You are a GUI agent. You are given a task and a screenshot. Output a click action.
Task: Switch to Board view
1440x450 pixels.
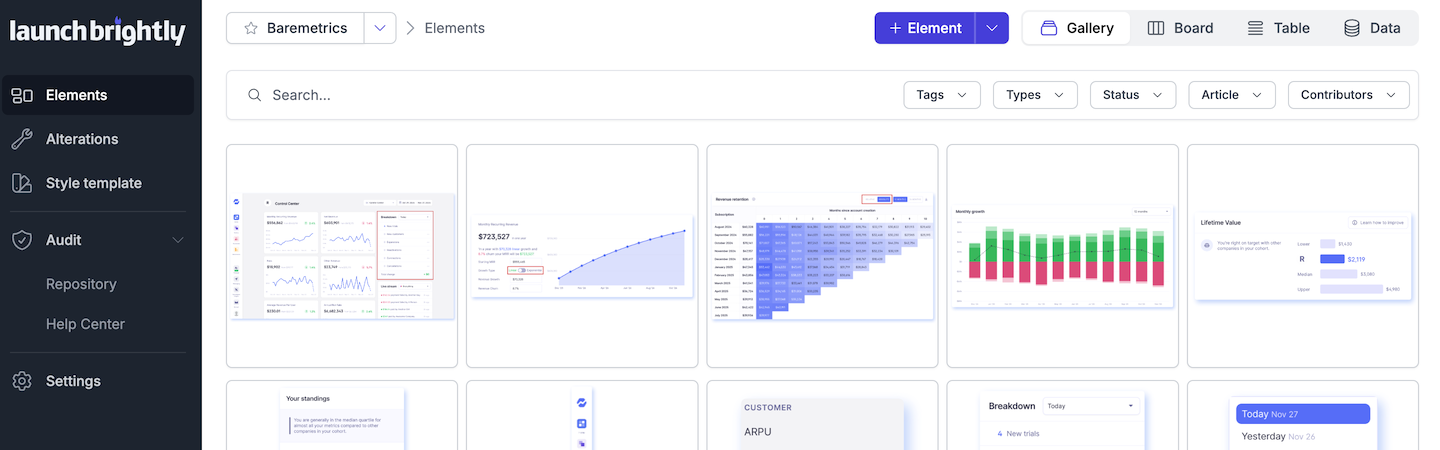pos(1180,28)
